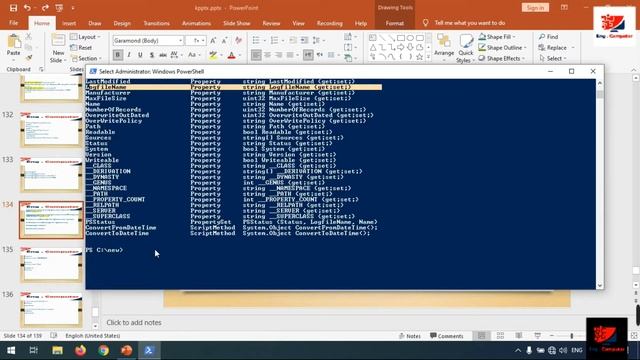Screen dimensions: 640x360
Task: Apply numbered list formatting
Action: tap(276, 40)
